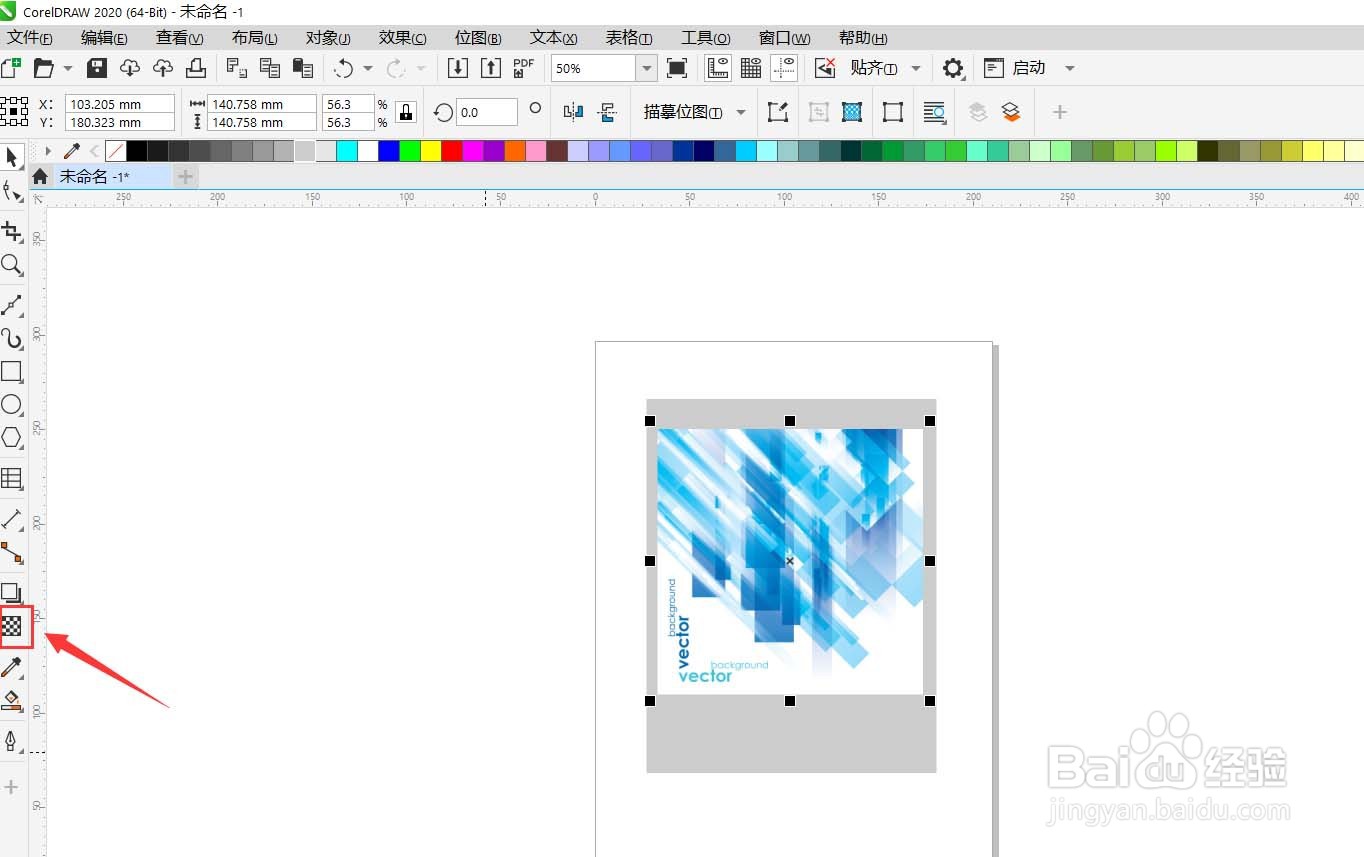Open the 位图 menu
This screenshot has height=857, width=1364.
tap(478, 38)
